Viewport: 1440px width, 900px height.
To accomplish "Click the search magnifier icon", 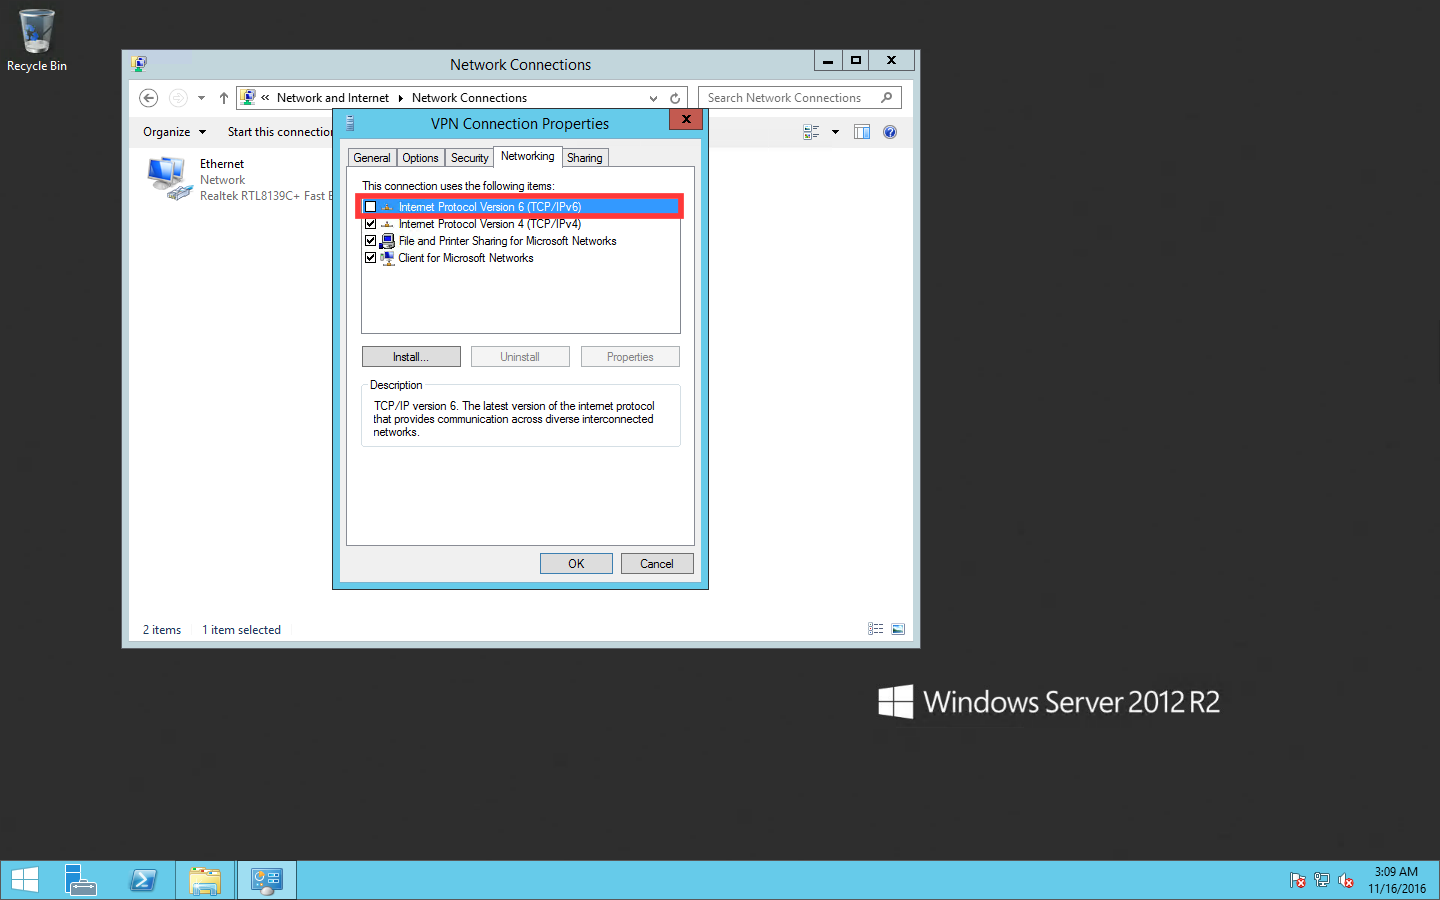I will click(x=887, y=98).
